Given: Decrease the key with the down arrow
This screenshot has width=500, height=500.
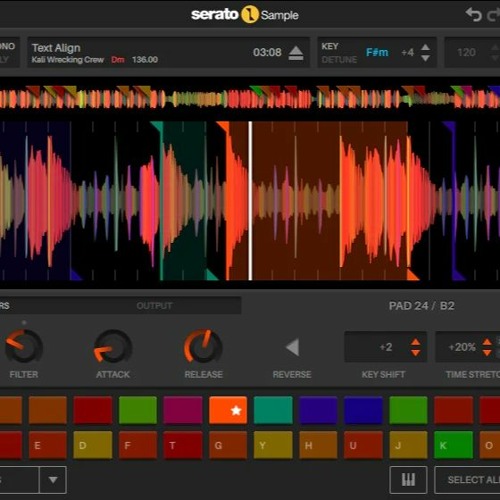Looking at the screenshot, I should pyautogui.click(x=425, y=58).
